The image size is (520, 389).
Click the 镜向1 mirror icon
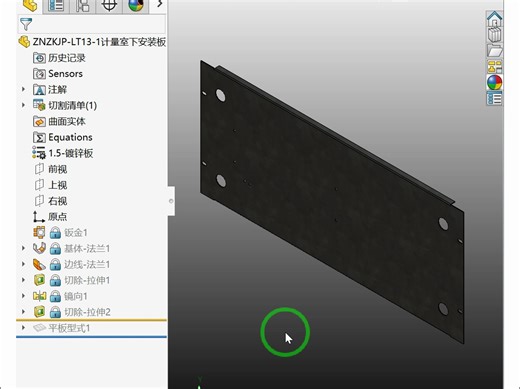pyautogui.click(x=39, y=296)
